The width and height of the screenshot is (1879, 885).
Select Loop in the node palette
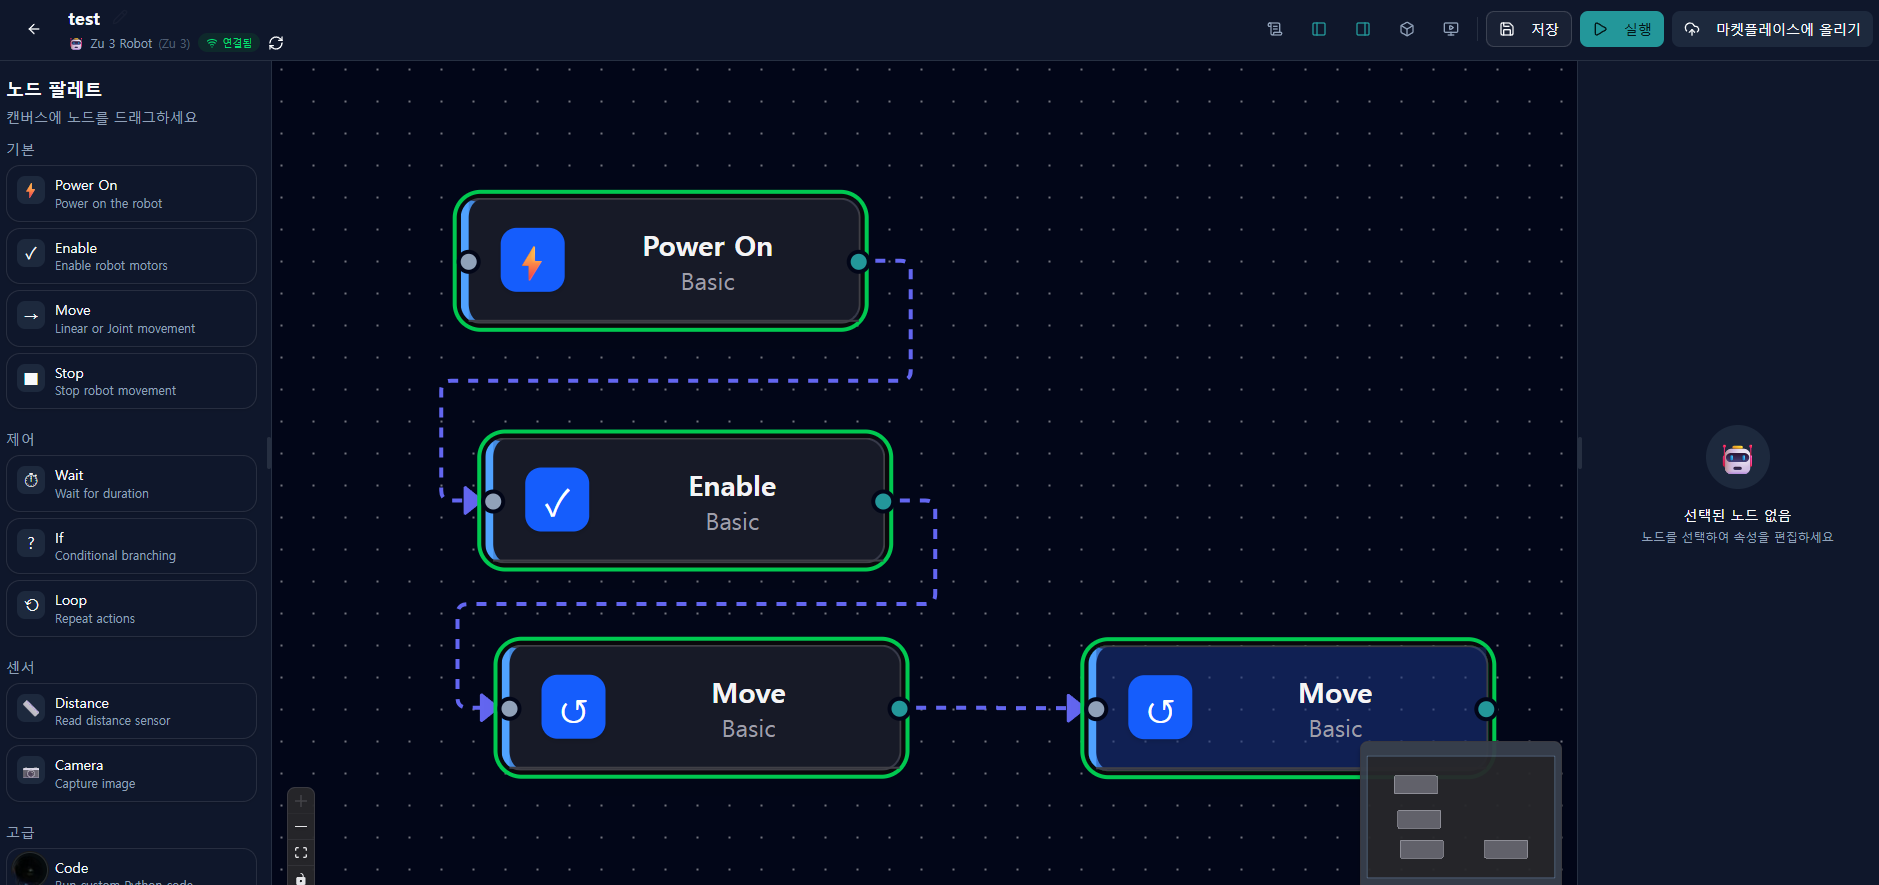(x=131, y=609)
